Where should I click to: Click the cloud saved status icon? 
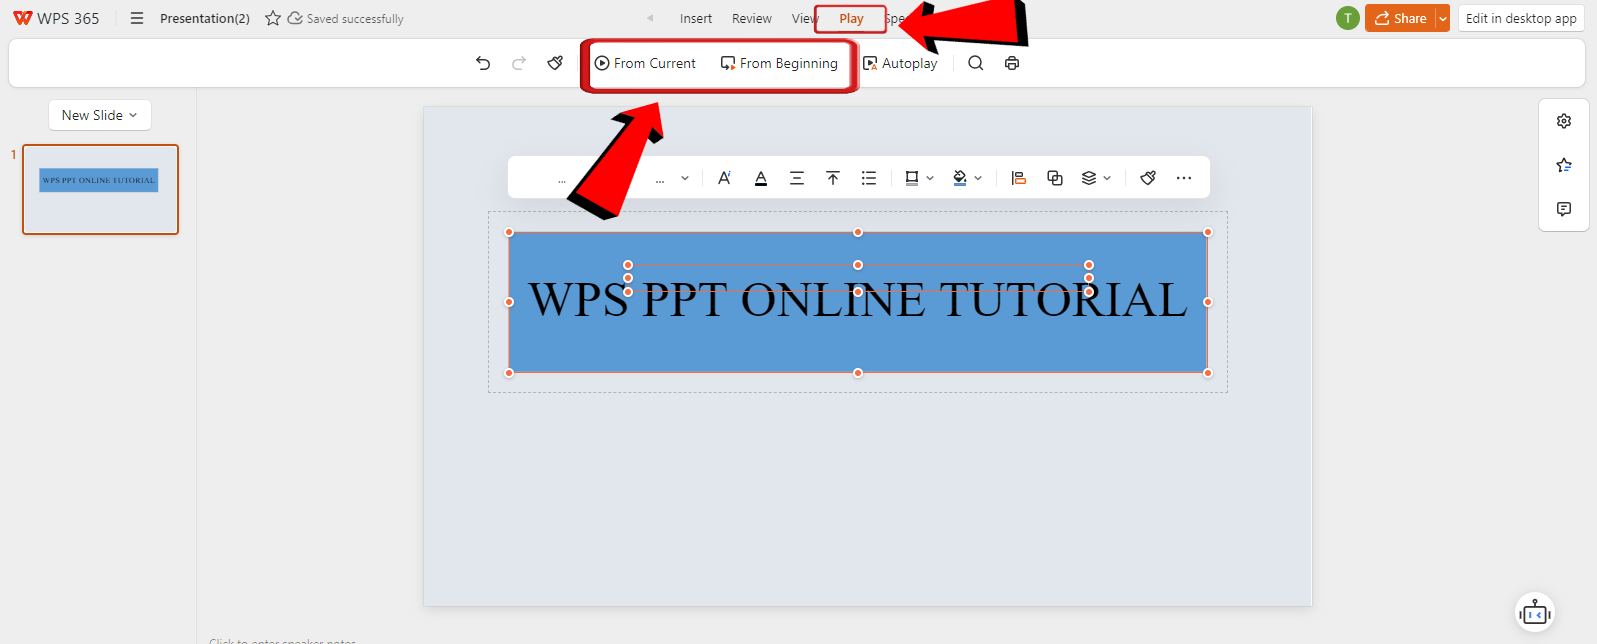click(x=295, y=18)
